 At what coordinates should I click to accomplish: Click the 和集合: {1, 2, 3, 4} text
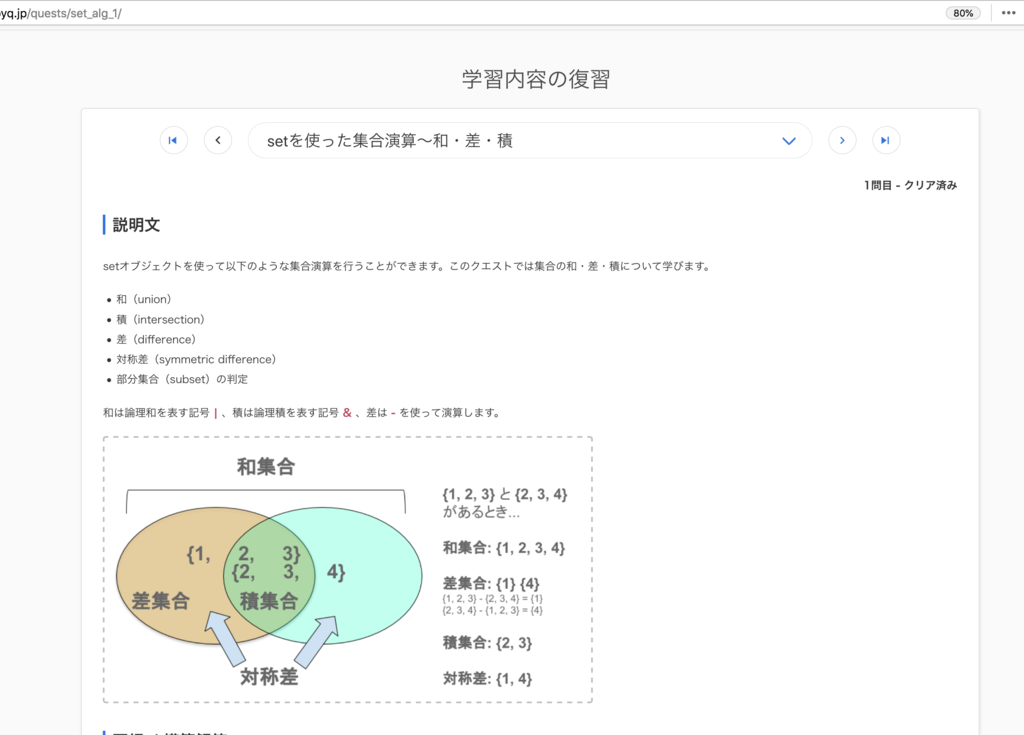(504, 547)
